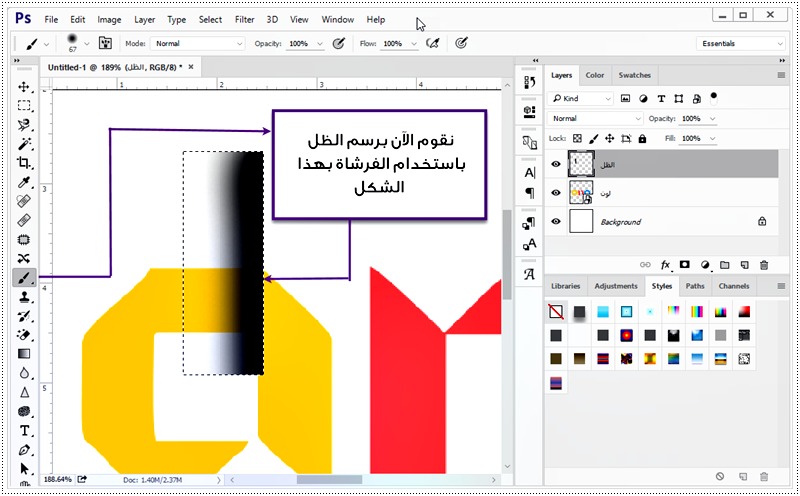800x496 pixels.
Task: Select the Eraser tool
Action: (x=24, y=335)
